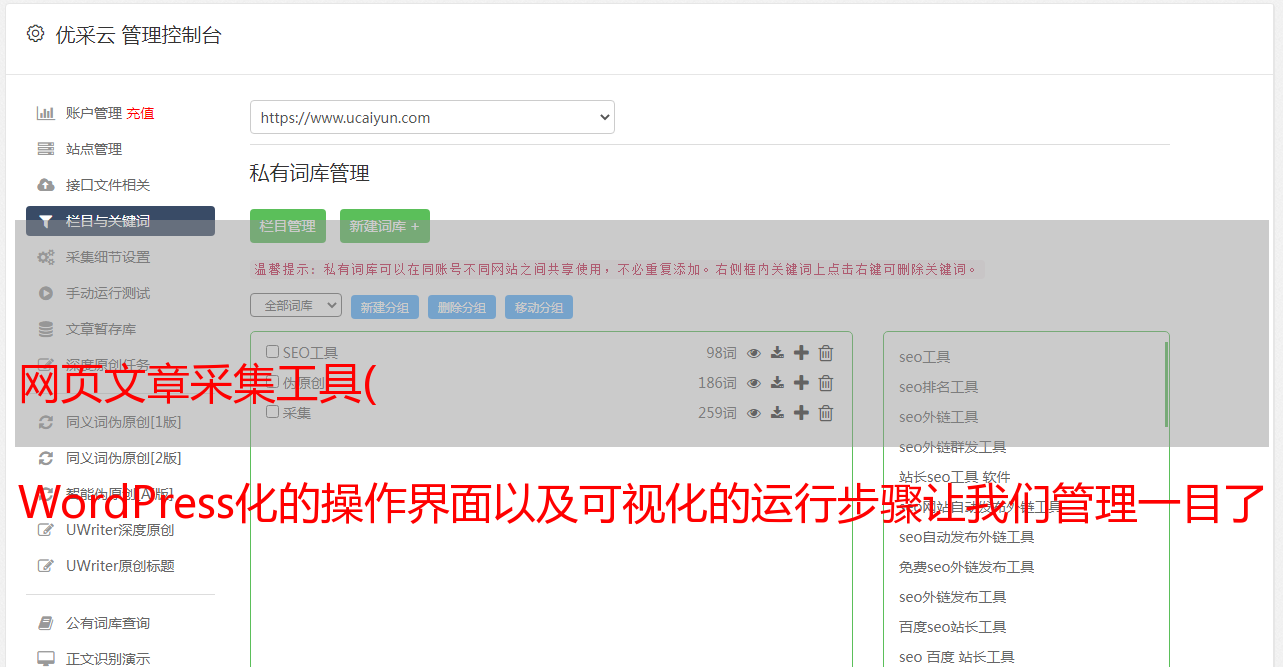The image size is (1283, 667).
Task: Click the 栏目管理 button
Action: [288, 226]
